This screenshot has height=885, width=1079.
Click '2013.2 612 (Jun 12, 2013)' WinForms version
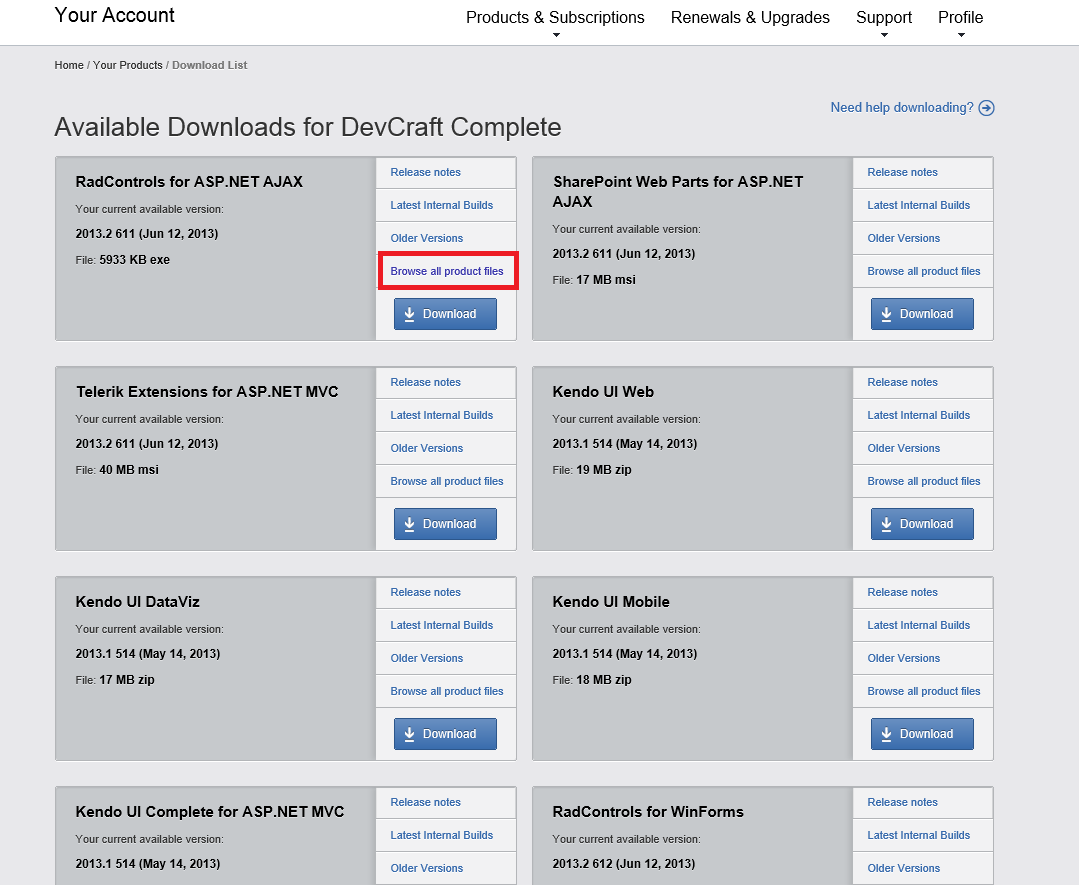point(623,864)
